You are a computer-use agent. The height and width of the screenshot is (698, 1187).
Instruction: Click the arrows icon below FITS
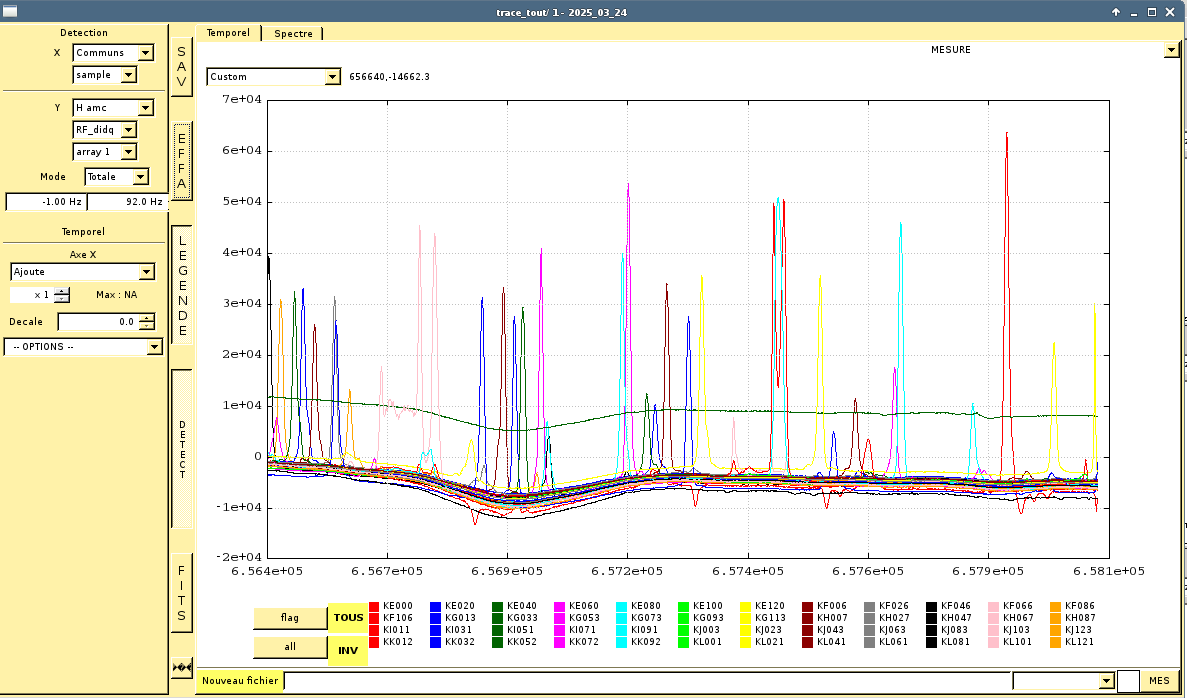(181, 667)
